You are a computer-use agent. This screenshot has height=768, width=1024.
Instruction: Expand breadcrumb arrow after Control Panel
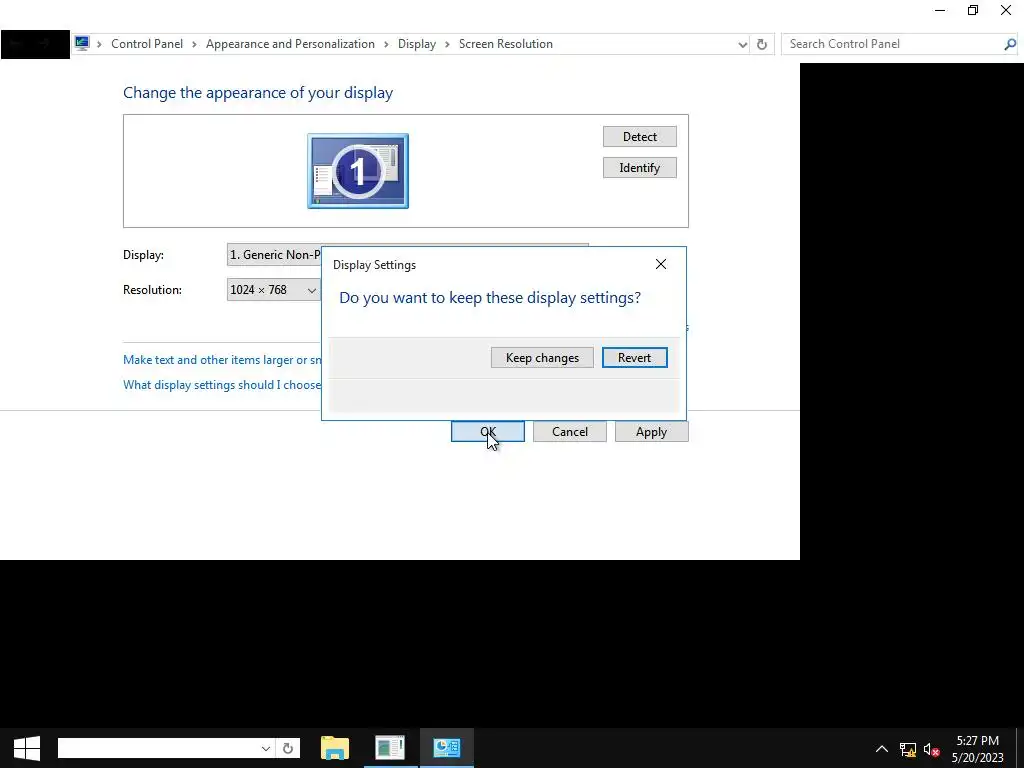pyautogui.click(x=194, y=44)
